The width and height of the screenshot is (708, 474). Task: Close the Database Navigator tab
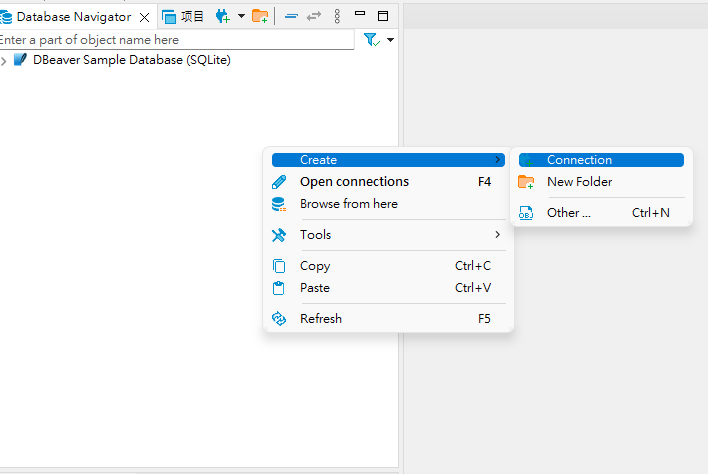(x=144, y=18)
